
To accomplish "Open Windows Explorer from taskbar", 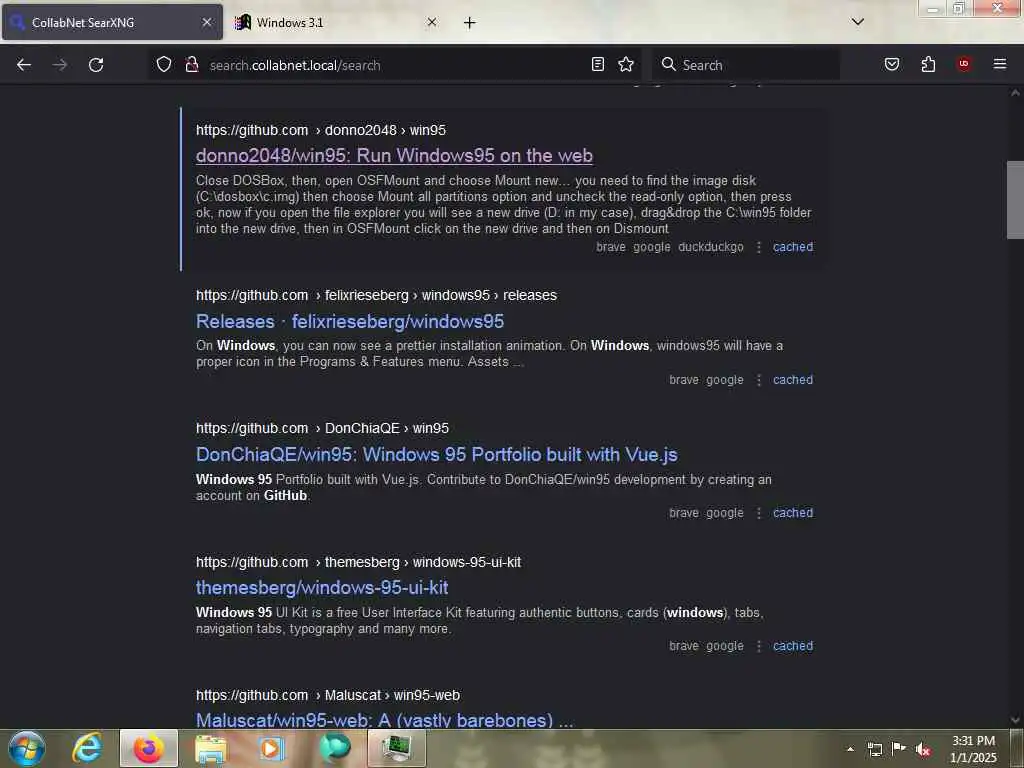I will pyautogui.click(x=210, y=748).
